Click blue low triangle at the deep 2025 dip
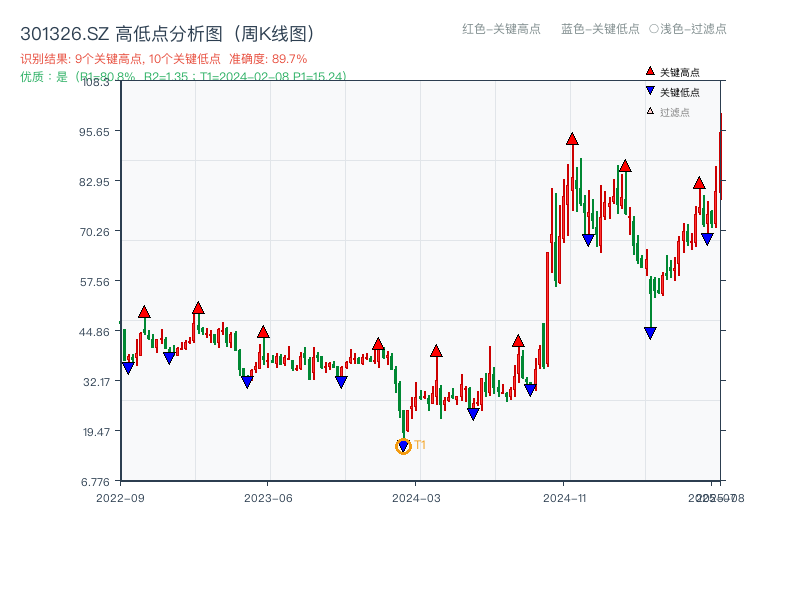The width and height of the screenshot is (800, 600). coord(650,333)
